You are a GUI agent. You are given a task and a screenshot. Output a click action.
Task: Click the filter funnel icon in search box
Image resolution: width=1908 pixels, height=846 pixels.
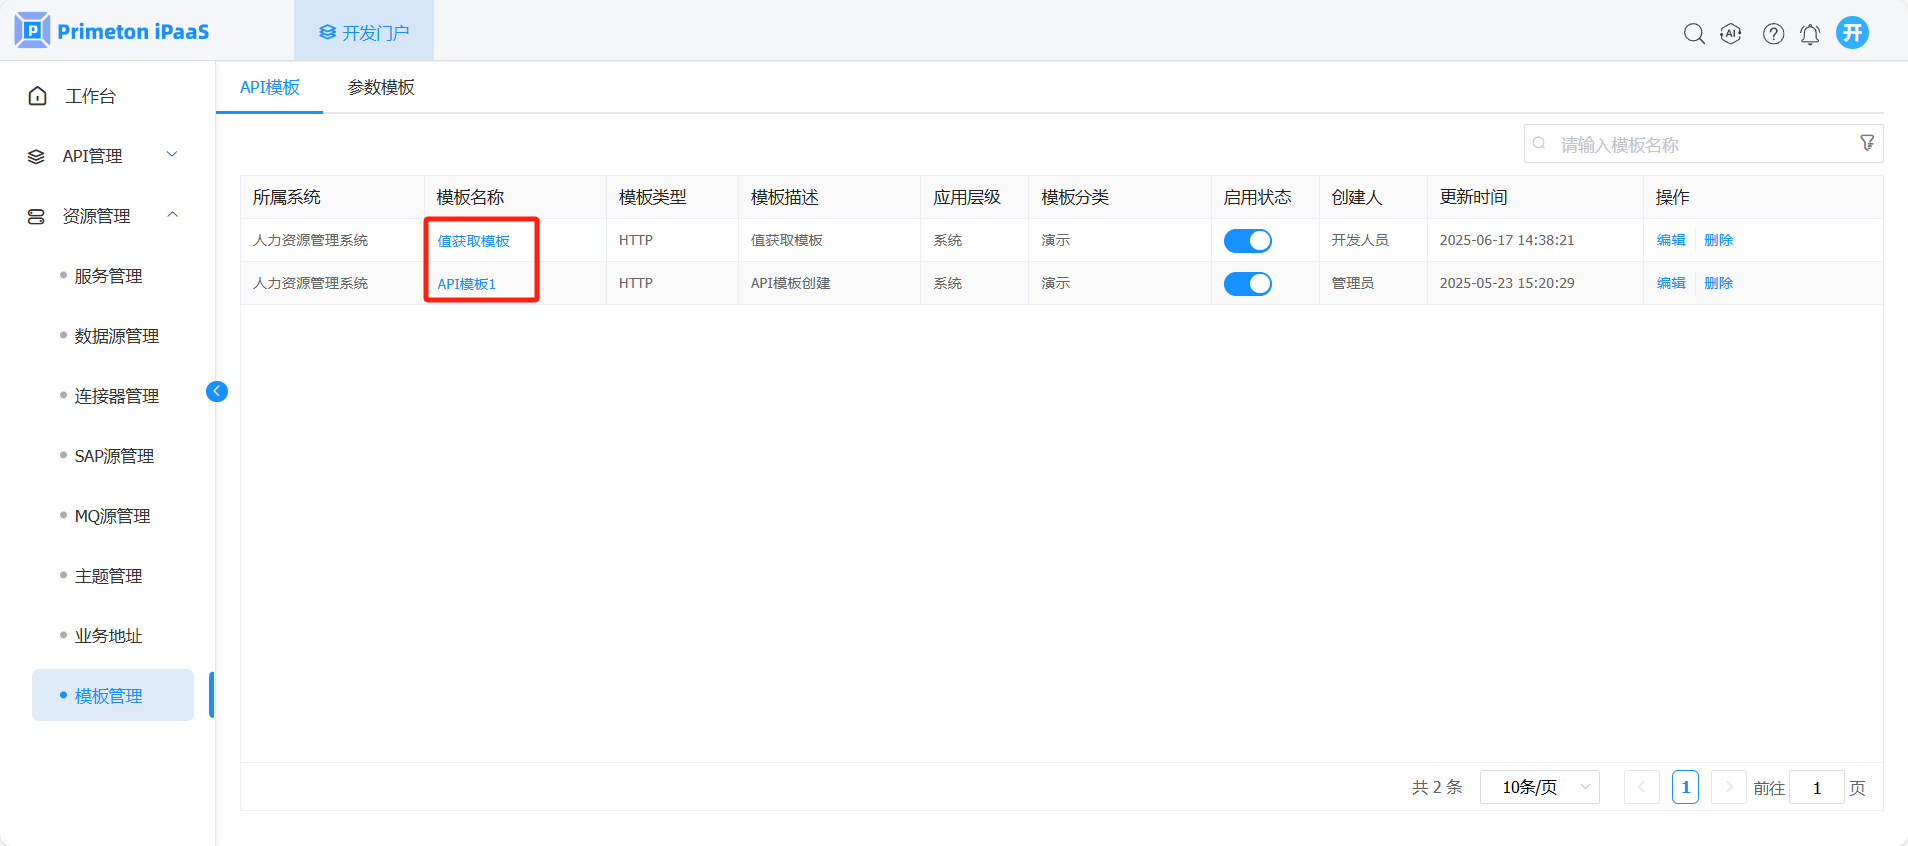point(1866,143)
